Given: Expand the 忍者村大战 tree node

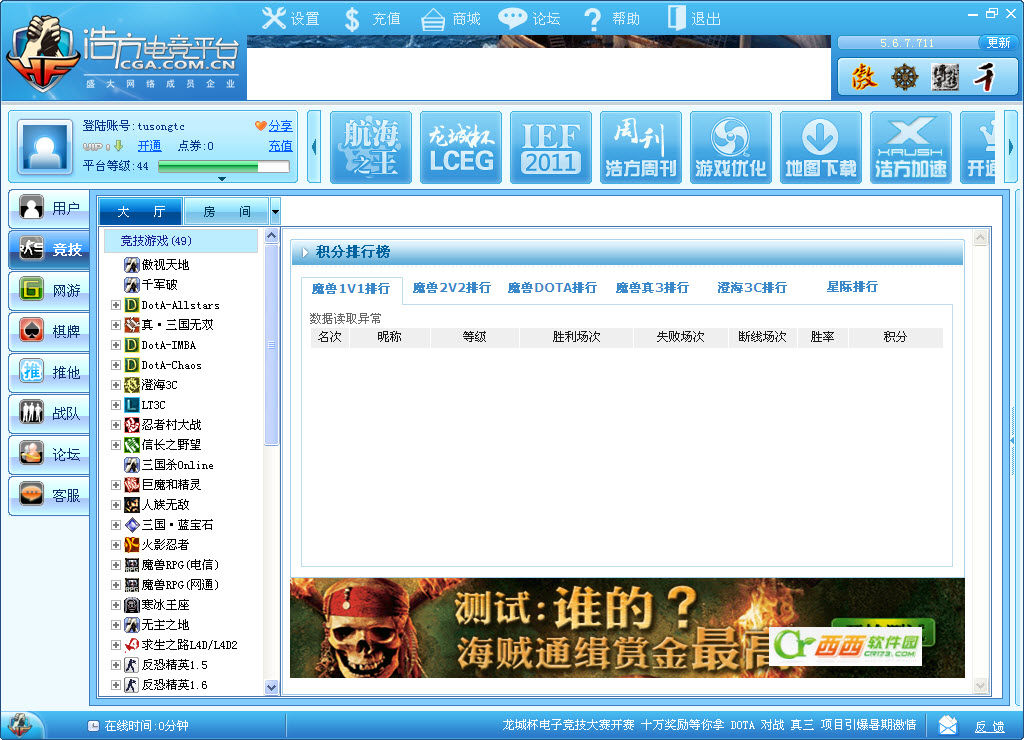Looking at the screenshot, I should pyautogui.click(x=116, y=425).
